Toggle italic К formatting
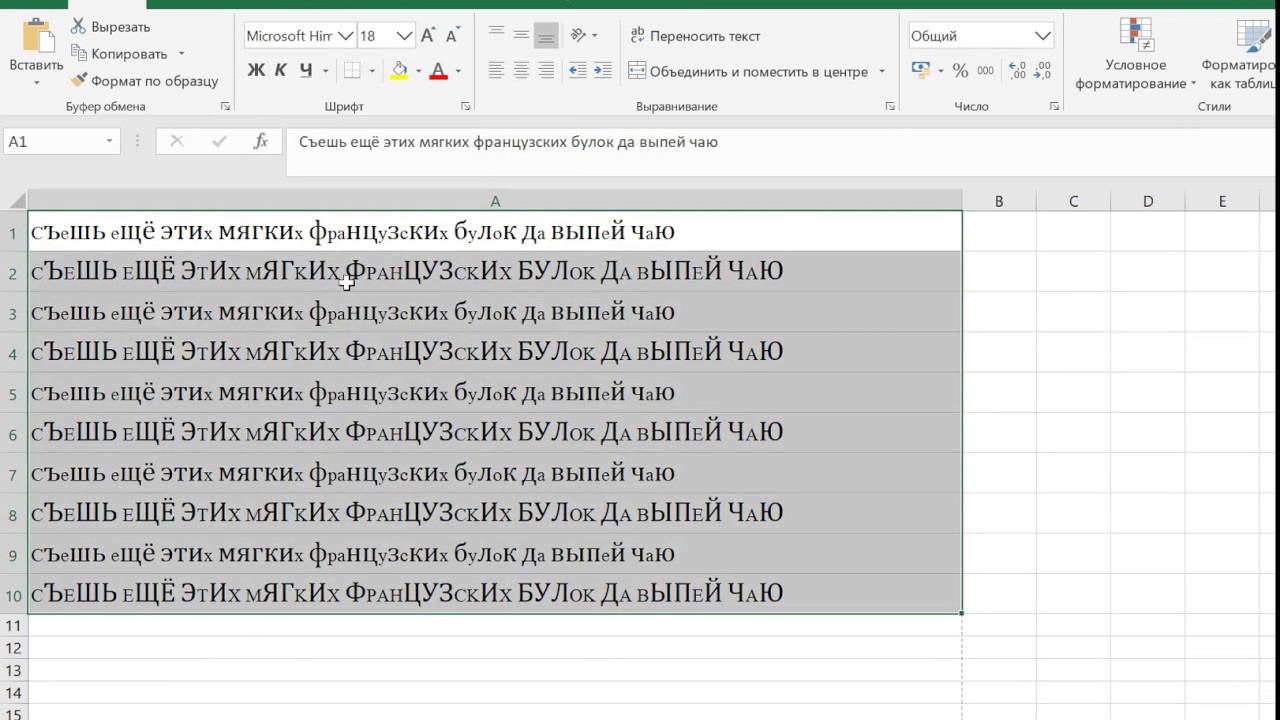 281,70
